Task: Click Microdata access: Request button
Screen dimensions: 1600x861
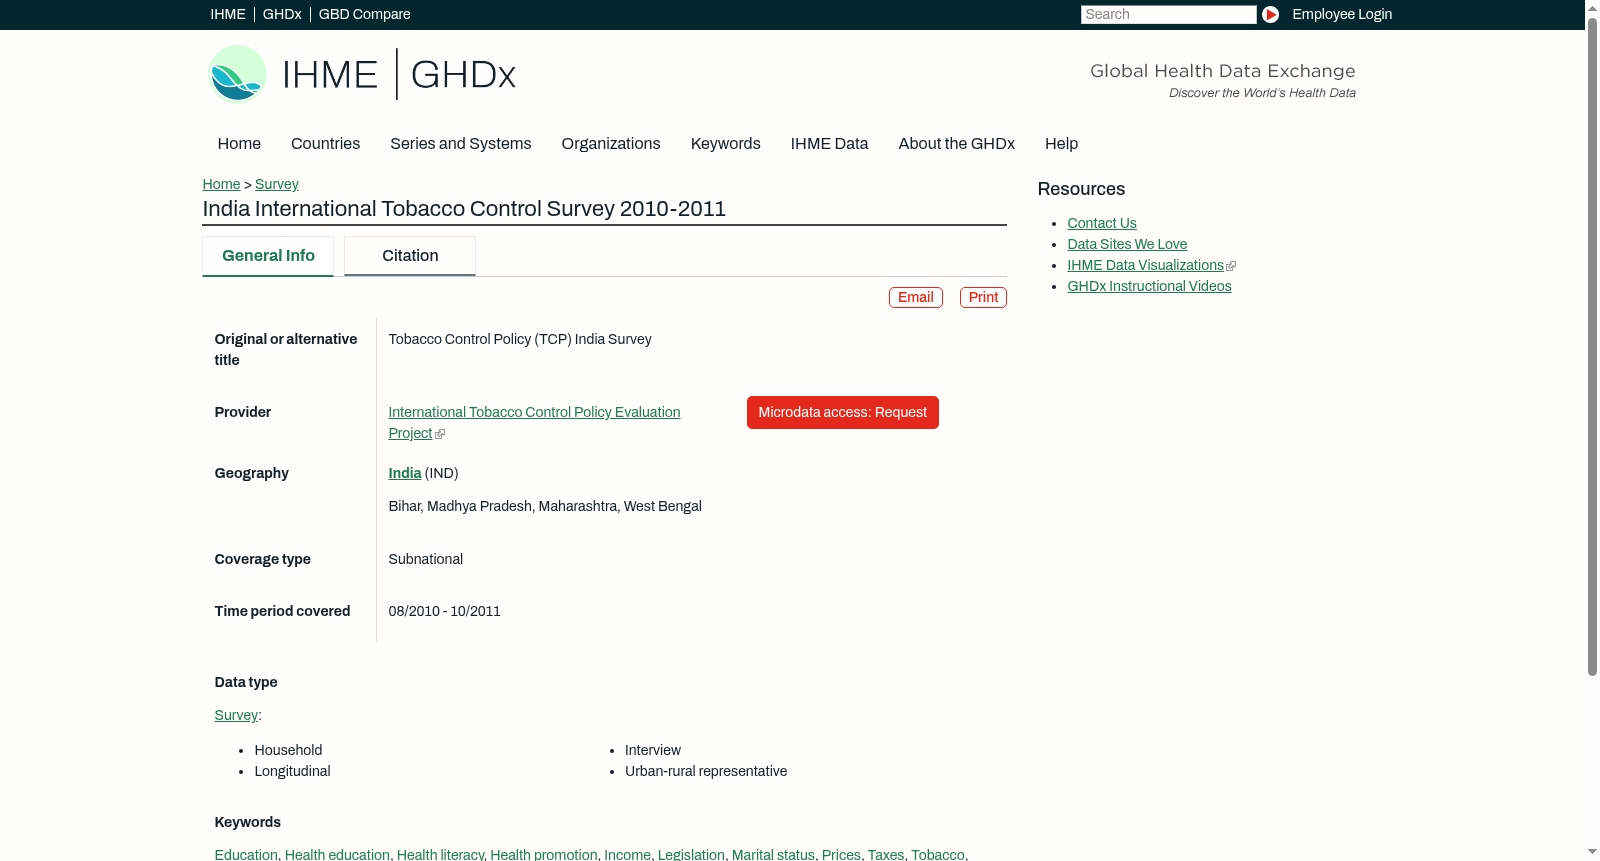Action: tap(843, 412)
